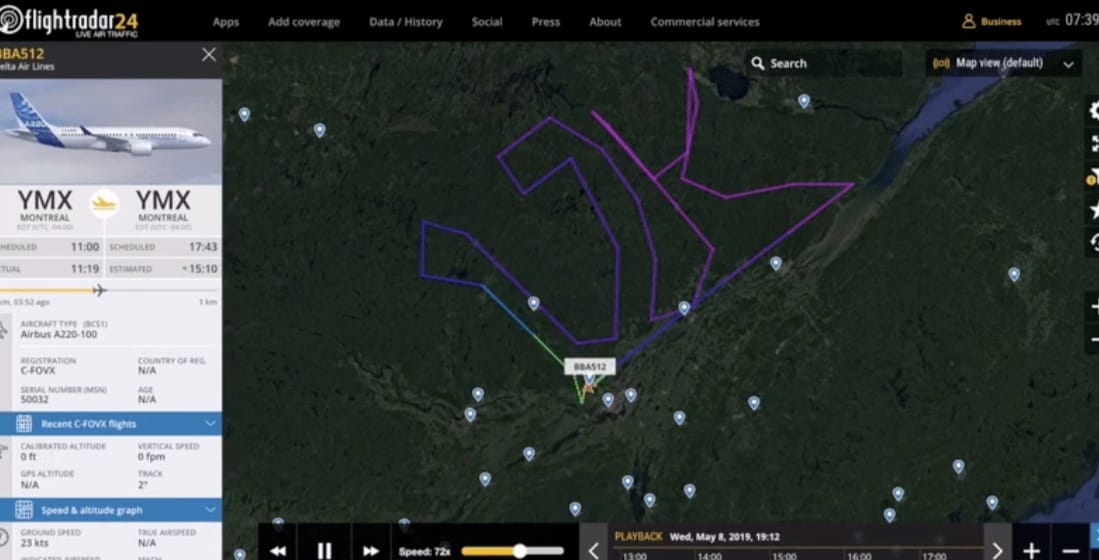Click the radar icon beside Map view
Screen dimensions: 1099x560
click(x=941, y=64)
